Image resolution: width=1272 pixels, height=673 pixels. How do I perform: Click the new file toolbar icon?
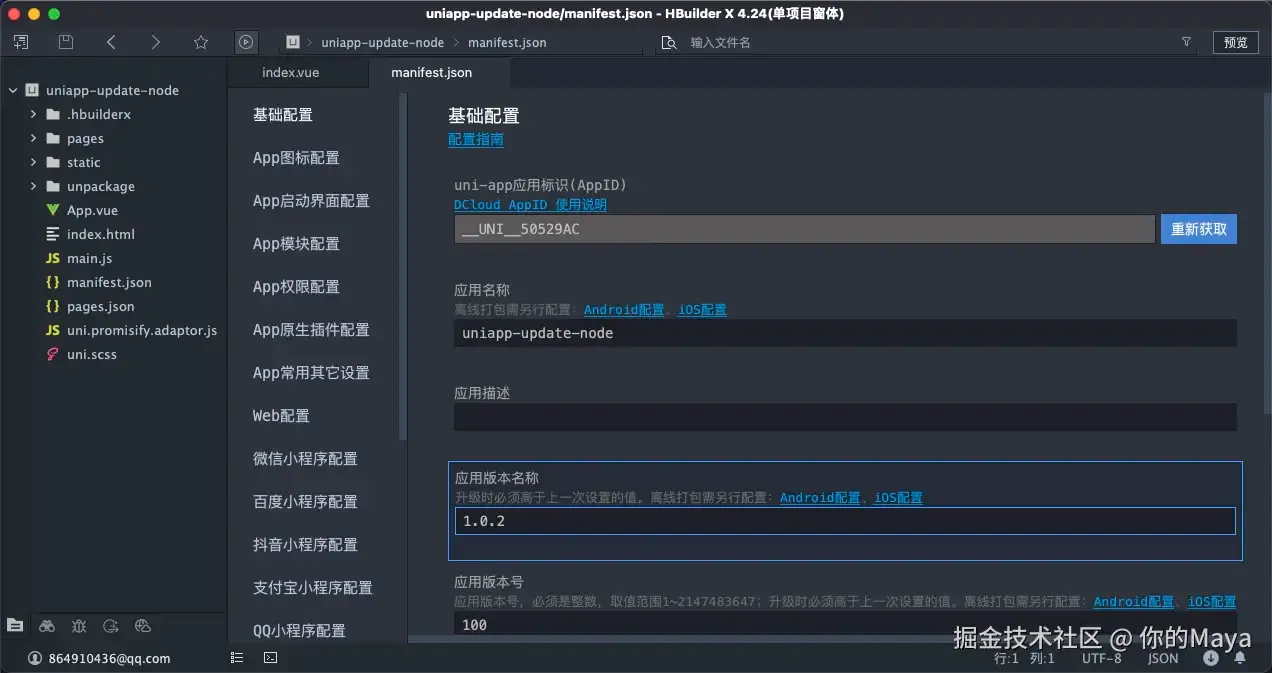click(21, 42)
